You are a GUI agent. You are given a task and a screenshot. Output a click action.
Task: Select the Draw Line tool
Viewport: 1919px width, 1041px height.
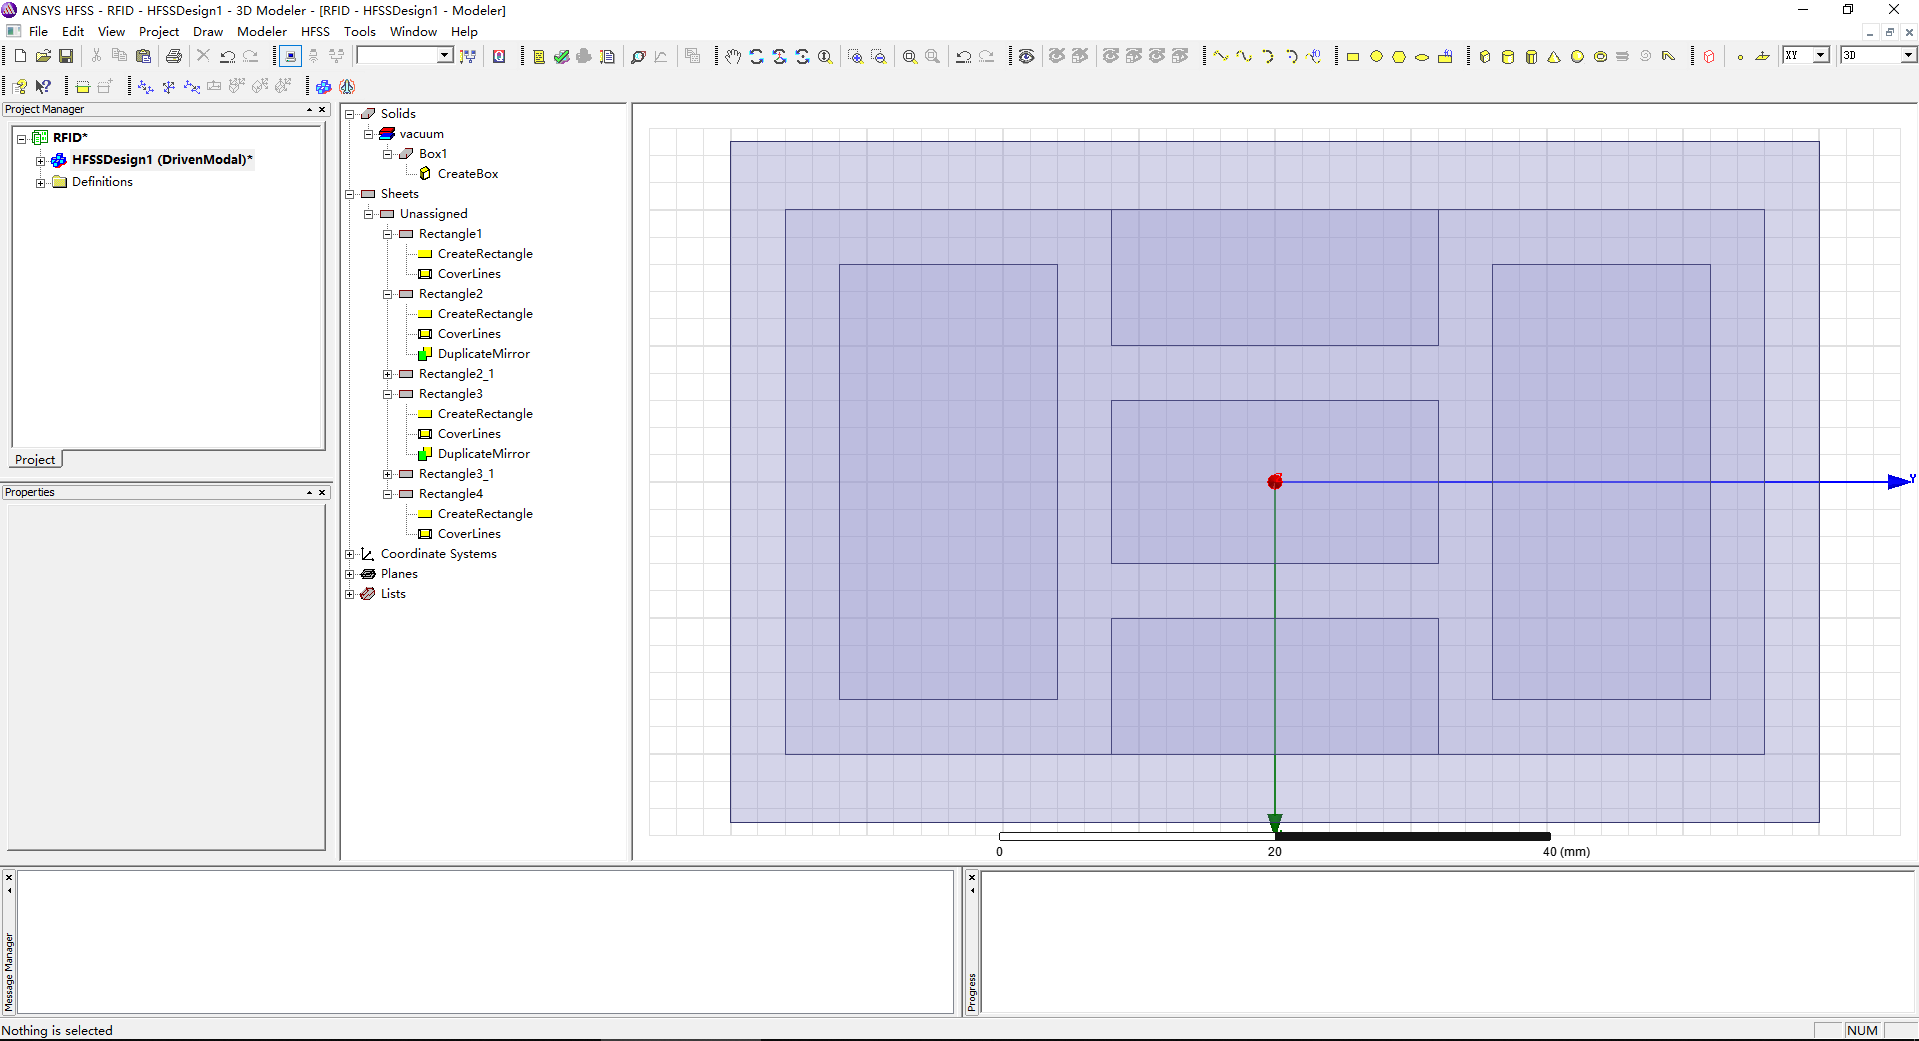click(x=1221, y=57)
